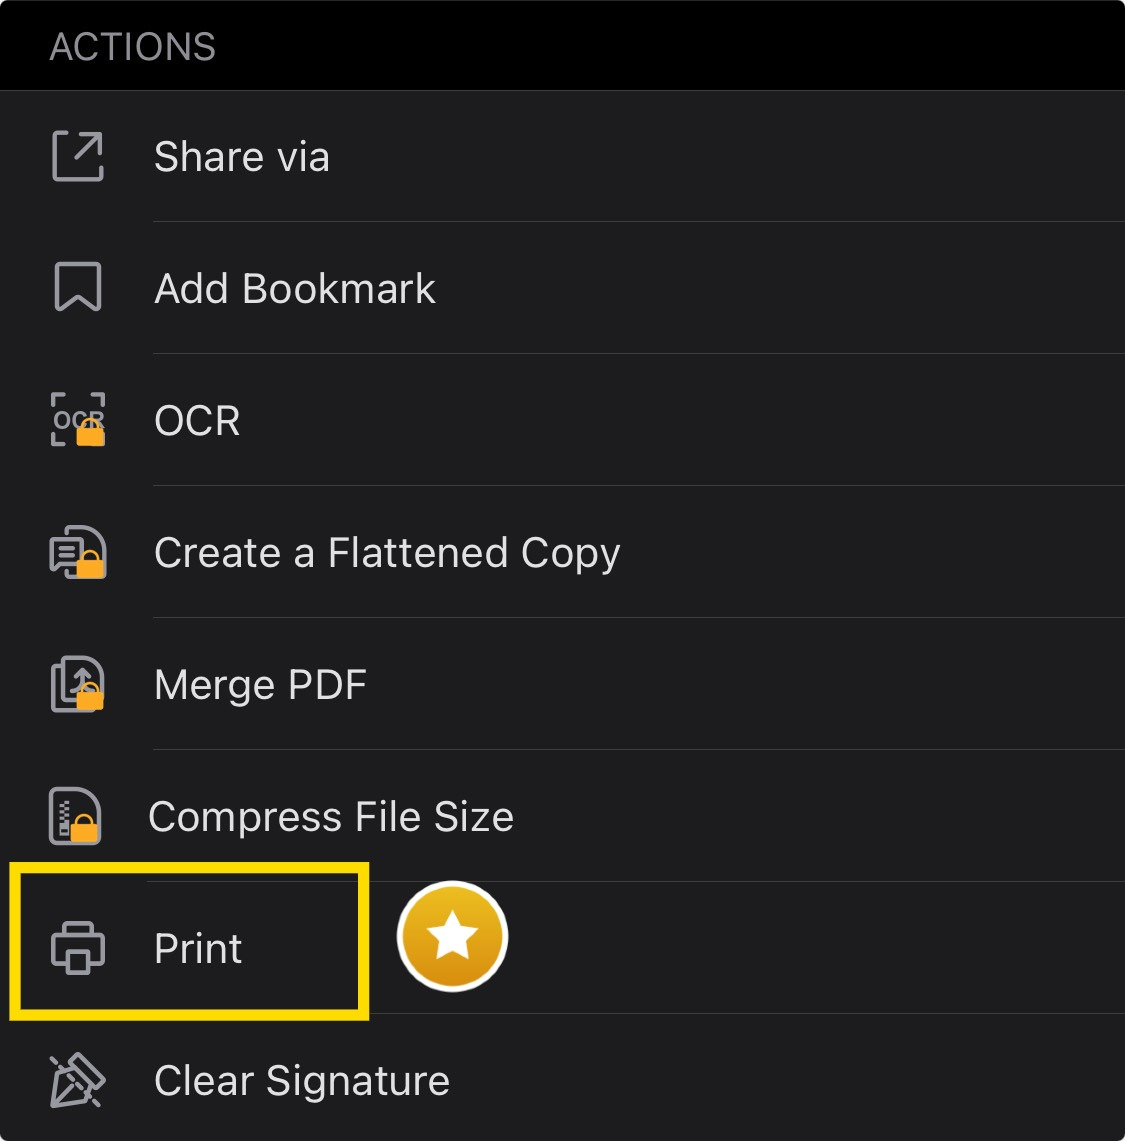Click the orange lock on Flattened Copy icon
The width and height of the screenshot is (1125, 1141).
coord(91,565)
